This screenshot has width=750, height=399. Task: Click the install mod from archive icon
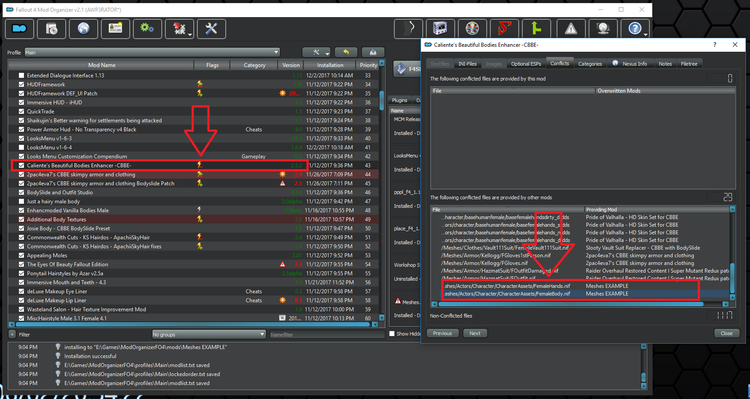[x=52, y=29]
